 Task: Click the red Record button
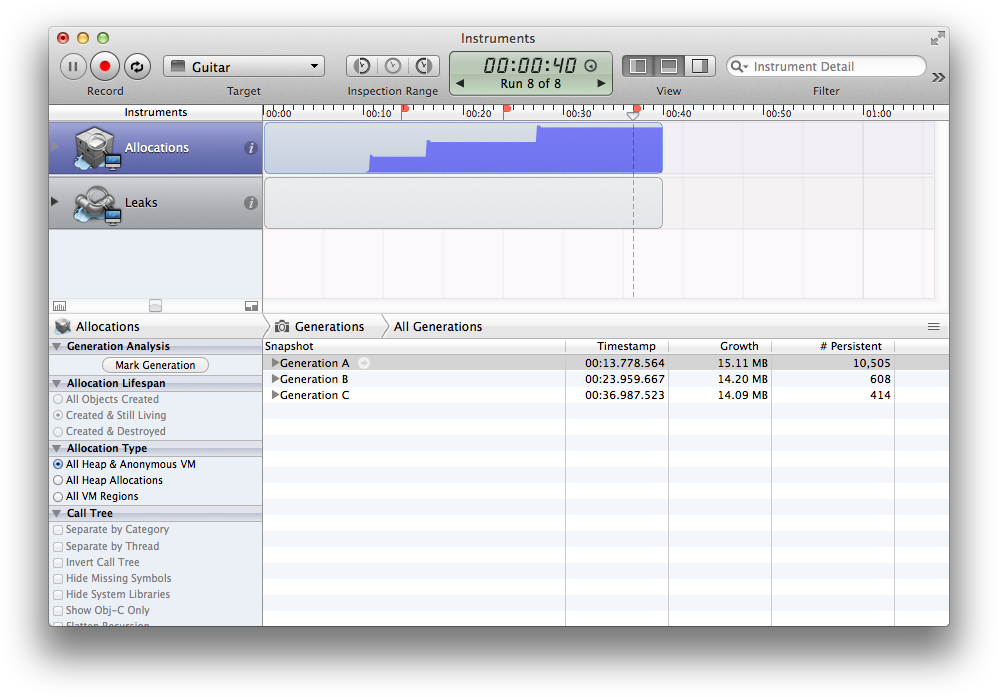tap(105, 66)
